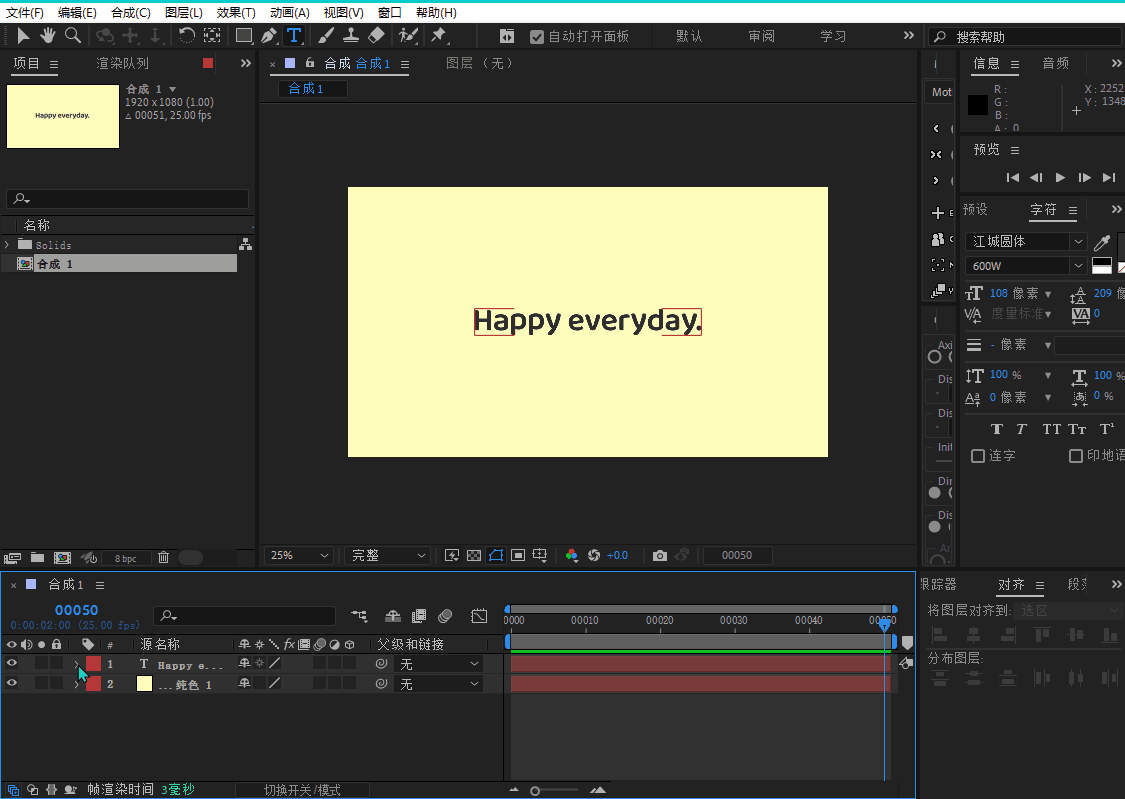This screenshot has height=799, width=1125.
Task: Enable the auto-open panels checkbox
Action: [x=537, y=37]
